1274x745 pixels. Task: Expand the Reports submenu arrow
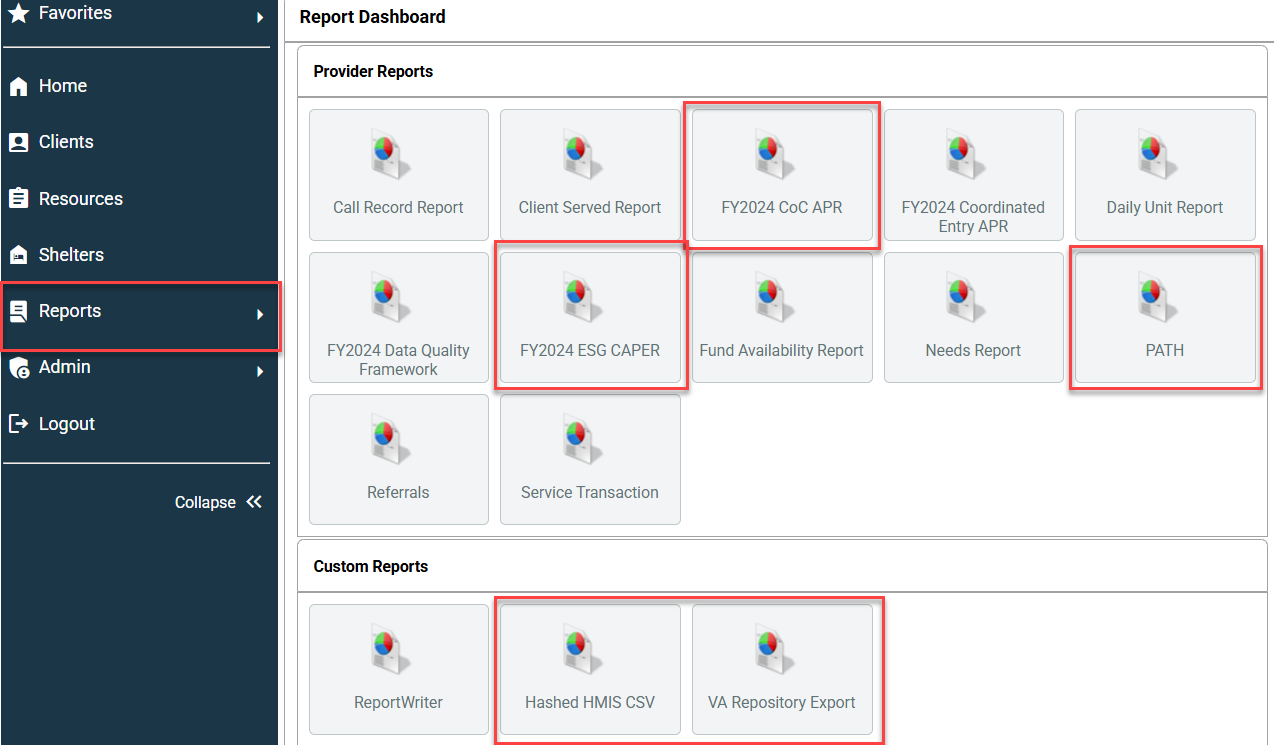click(x=259, y=314)
